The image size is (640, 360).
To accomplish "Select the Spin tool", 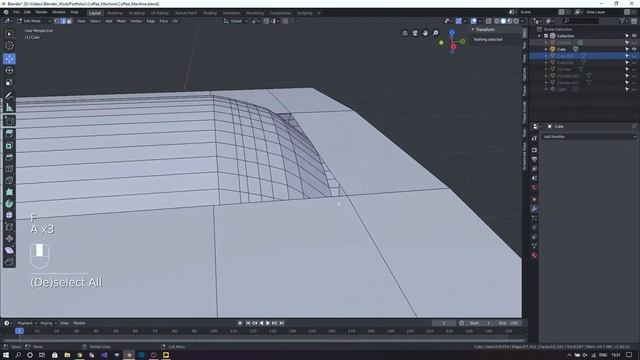I will click(9, 204).
